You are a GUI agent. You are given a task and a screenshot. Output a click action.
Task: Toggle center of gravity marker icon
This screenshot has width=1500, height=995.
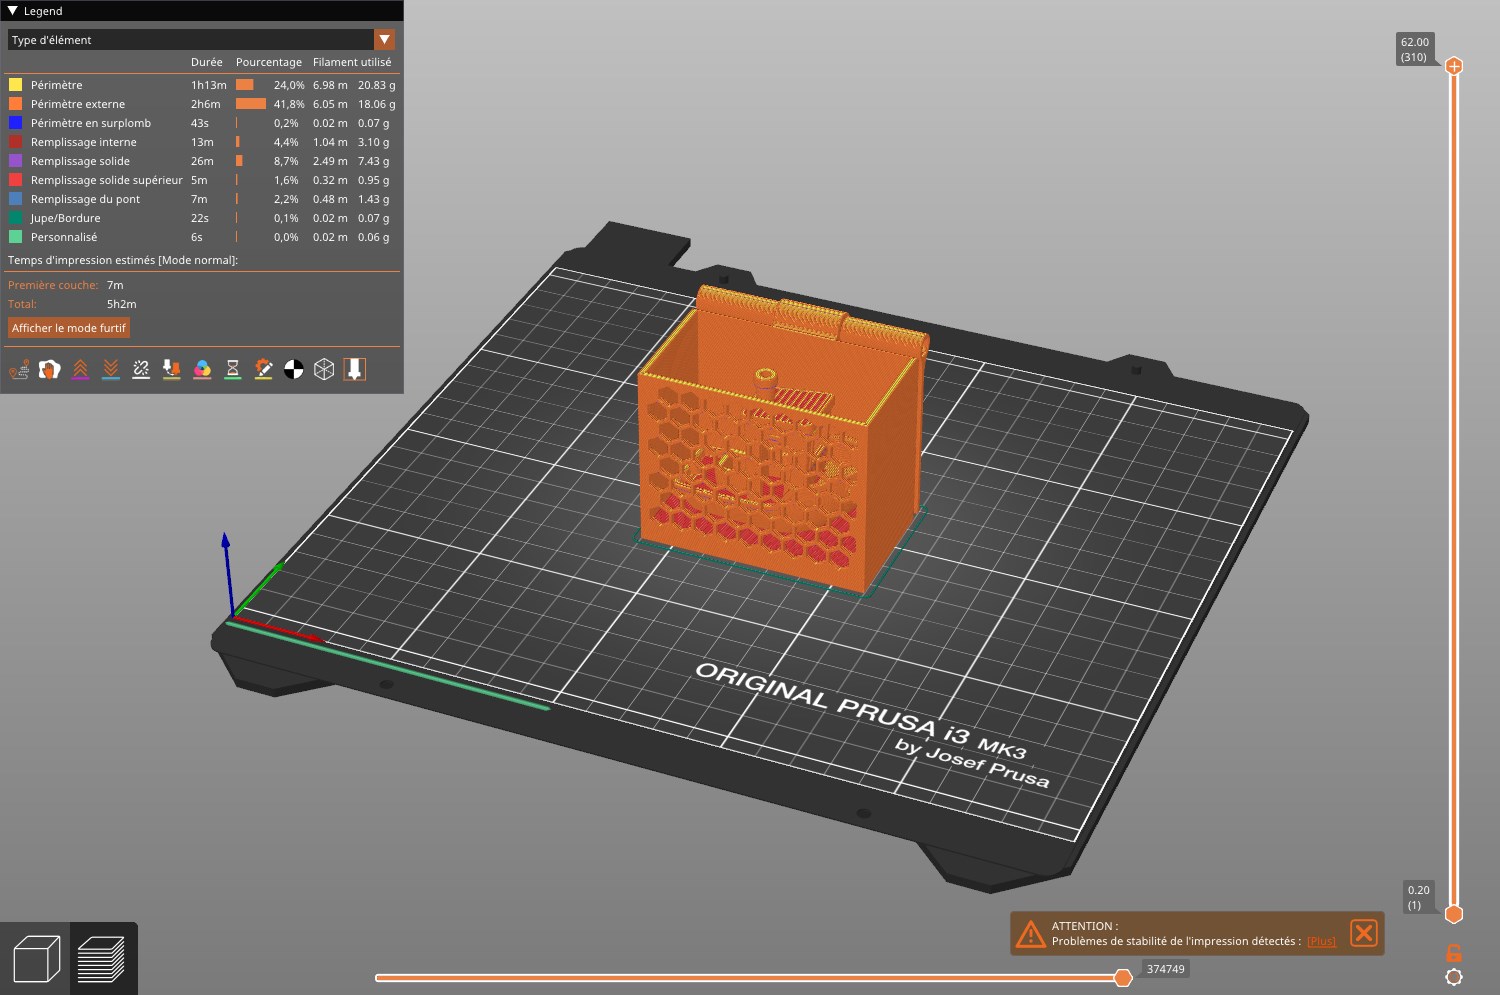coord(294,370)
